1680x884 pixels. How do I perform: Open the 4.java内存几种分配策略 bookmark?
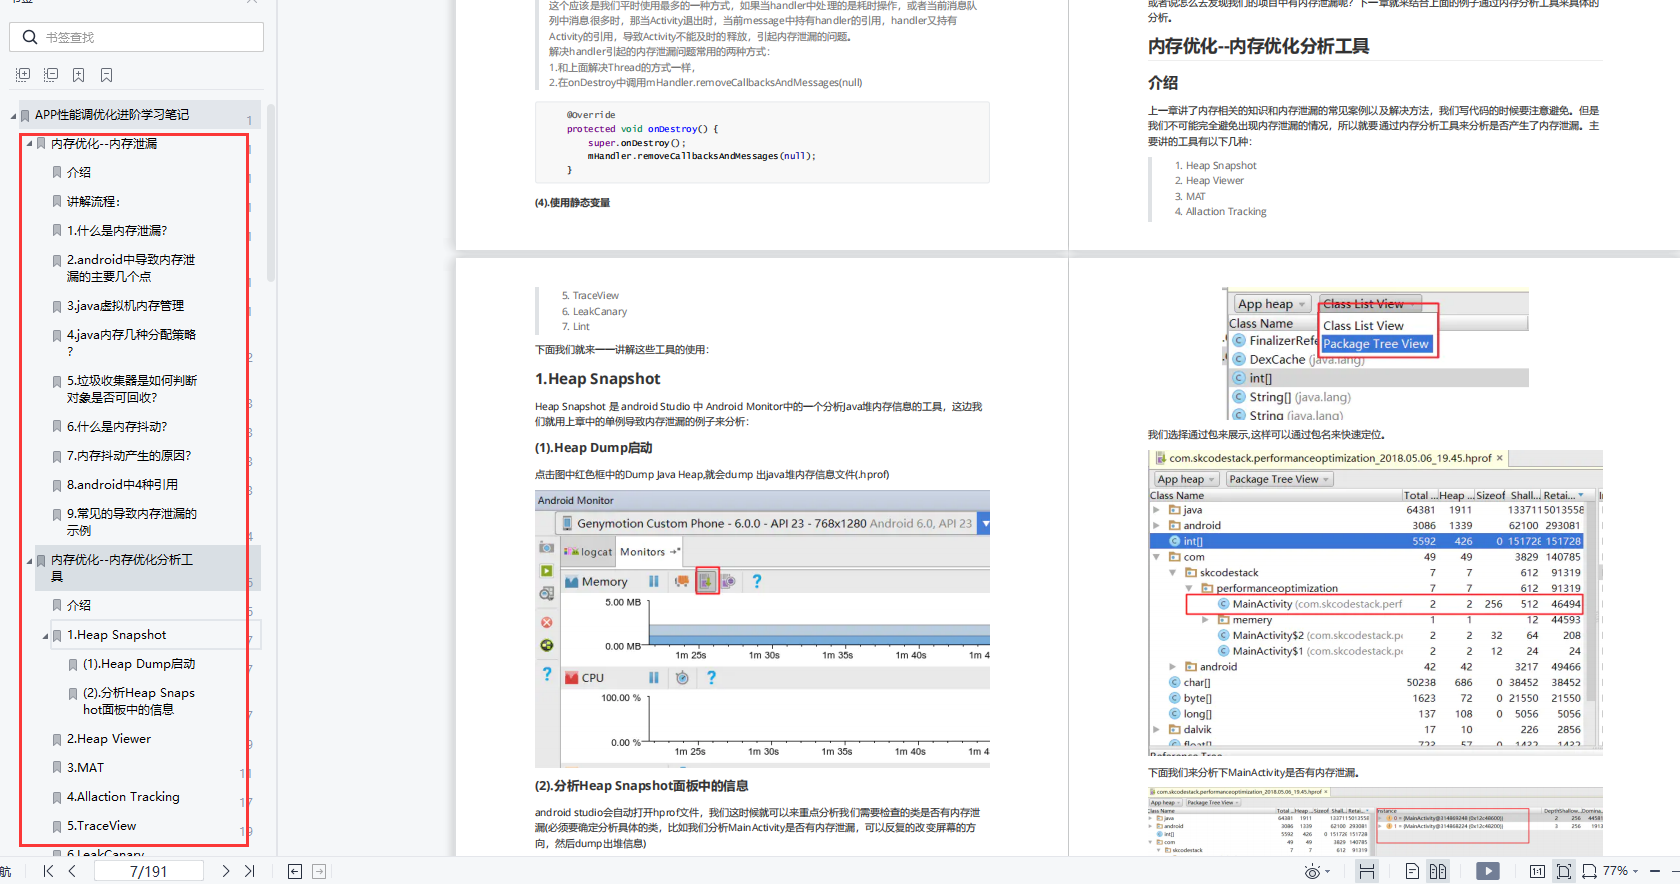[131, 343]
